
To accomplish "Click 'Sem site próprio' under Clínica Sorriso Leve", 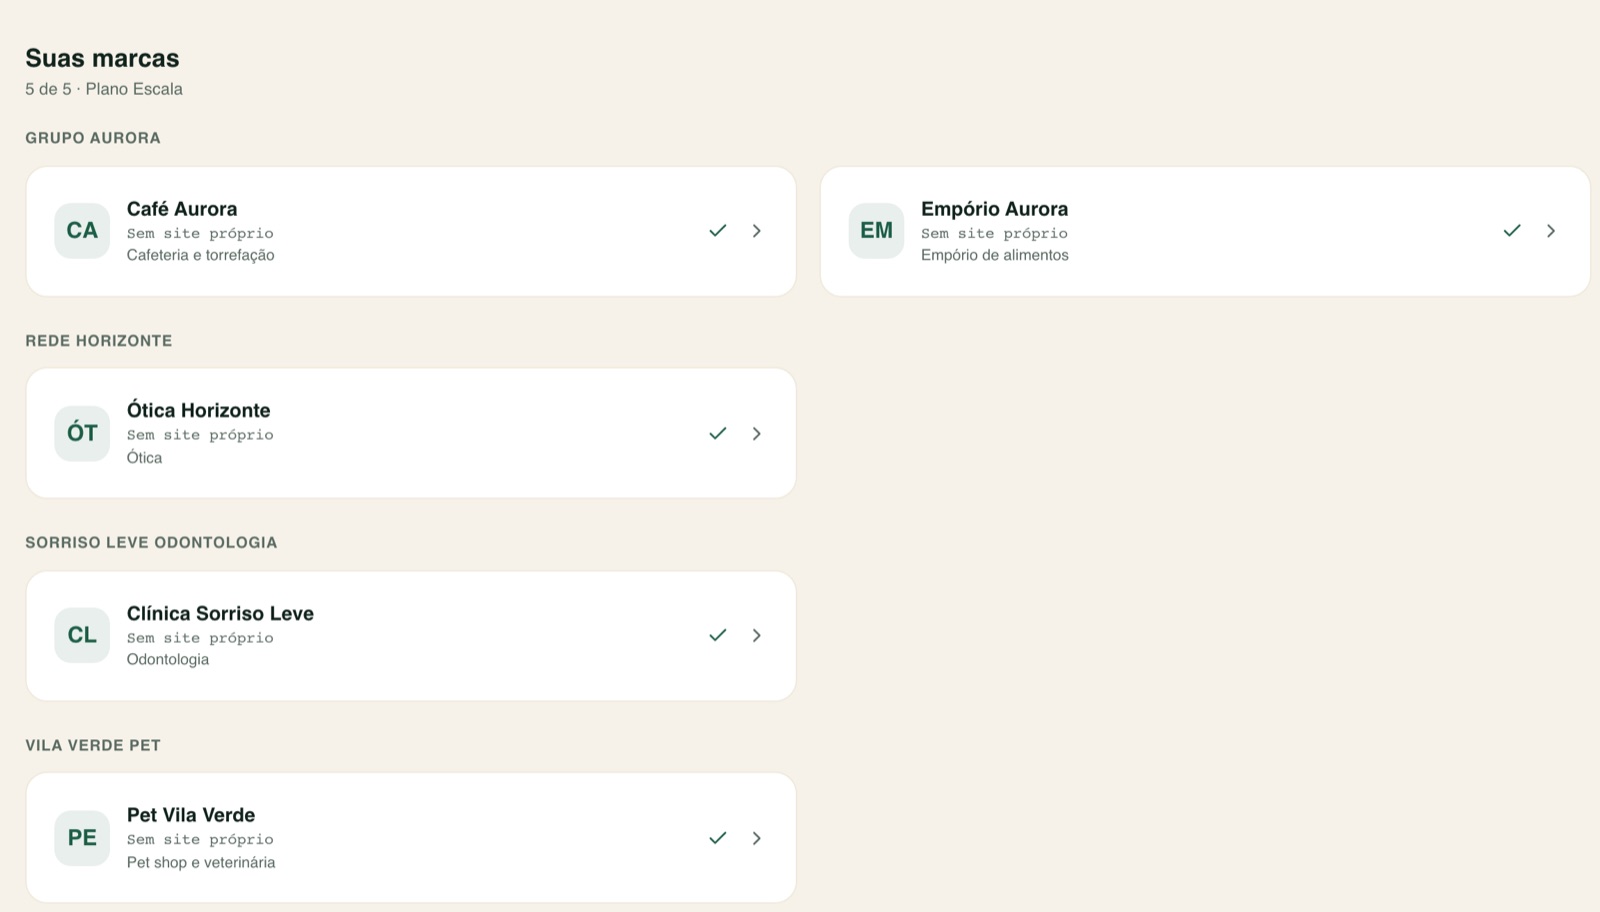I will point(200,638).
